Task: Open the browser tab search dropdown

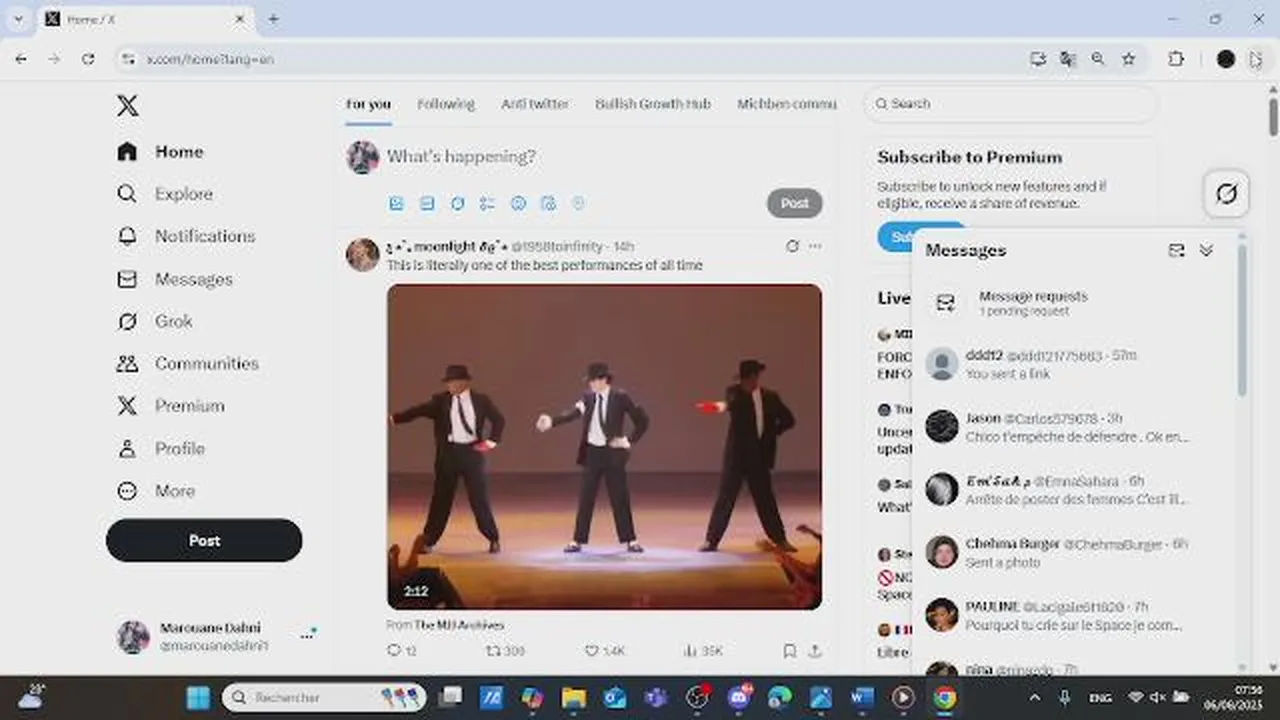Action: point(17,19)
